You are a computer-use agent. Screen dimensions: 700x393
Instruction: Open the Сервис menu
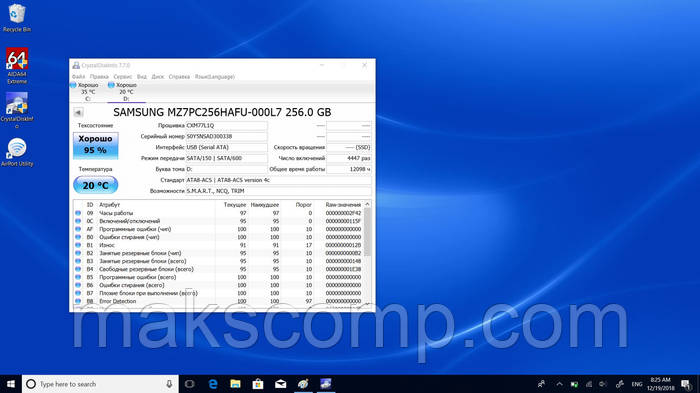pos(122,77)
